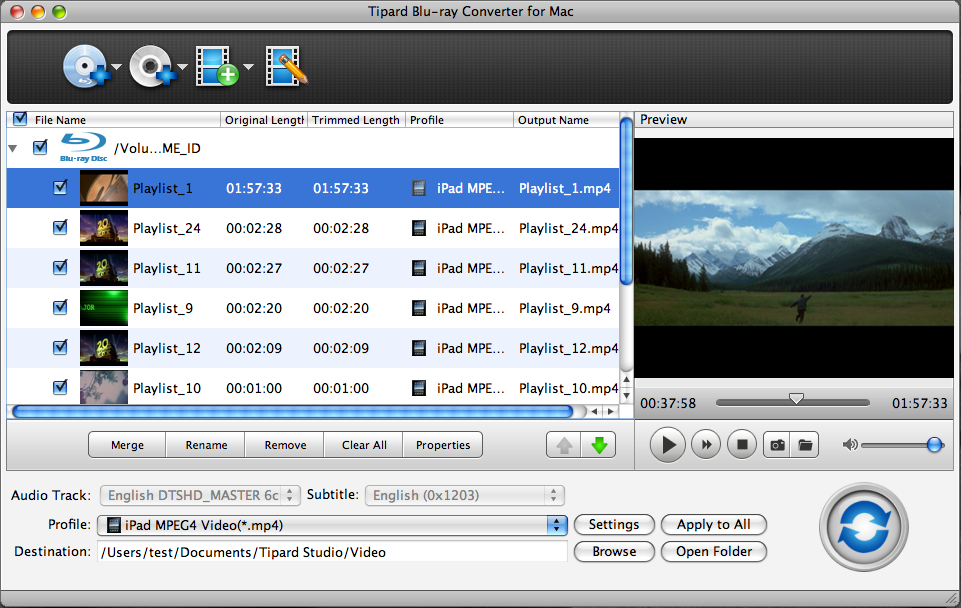Play the preview video

coord(667,445)
